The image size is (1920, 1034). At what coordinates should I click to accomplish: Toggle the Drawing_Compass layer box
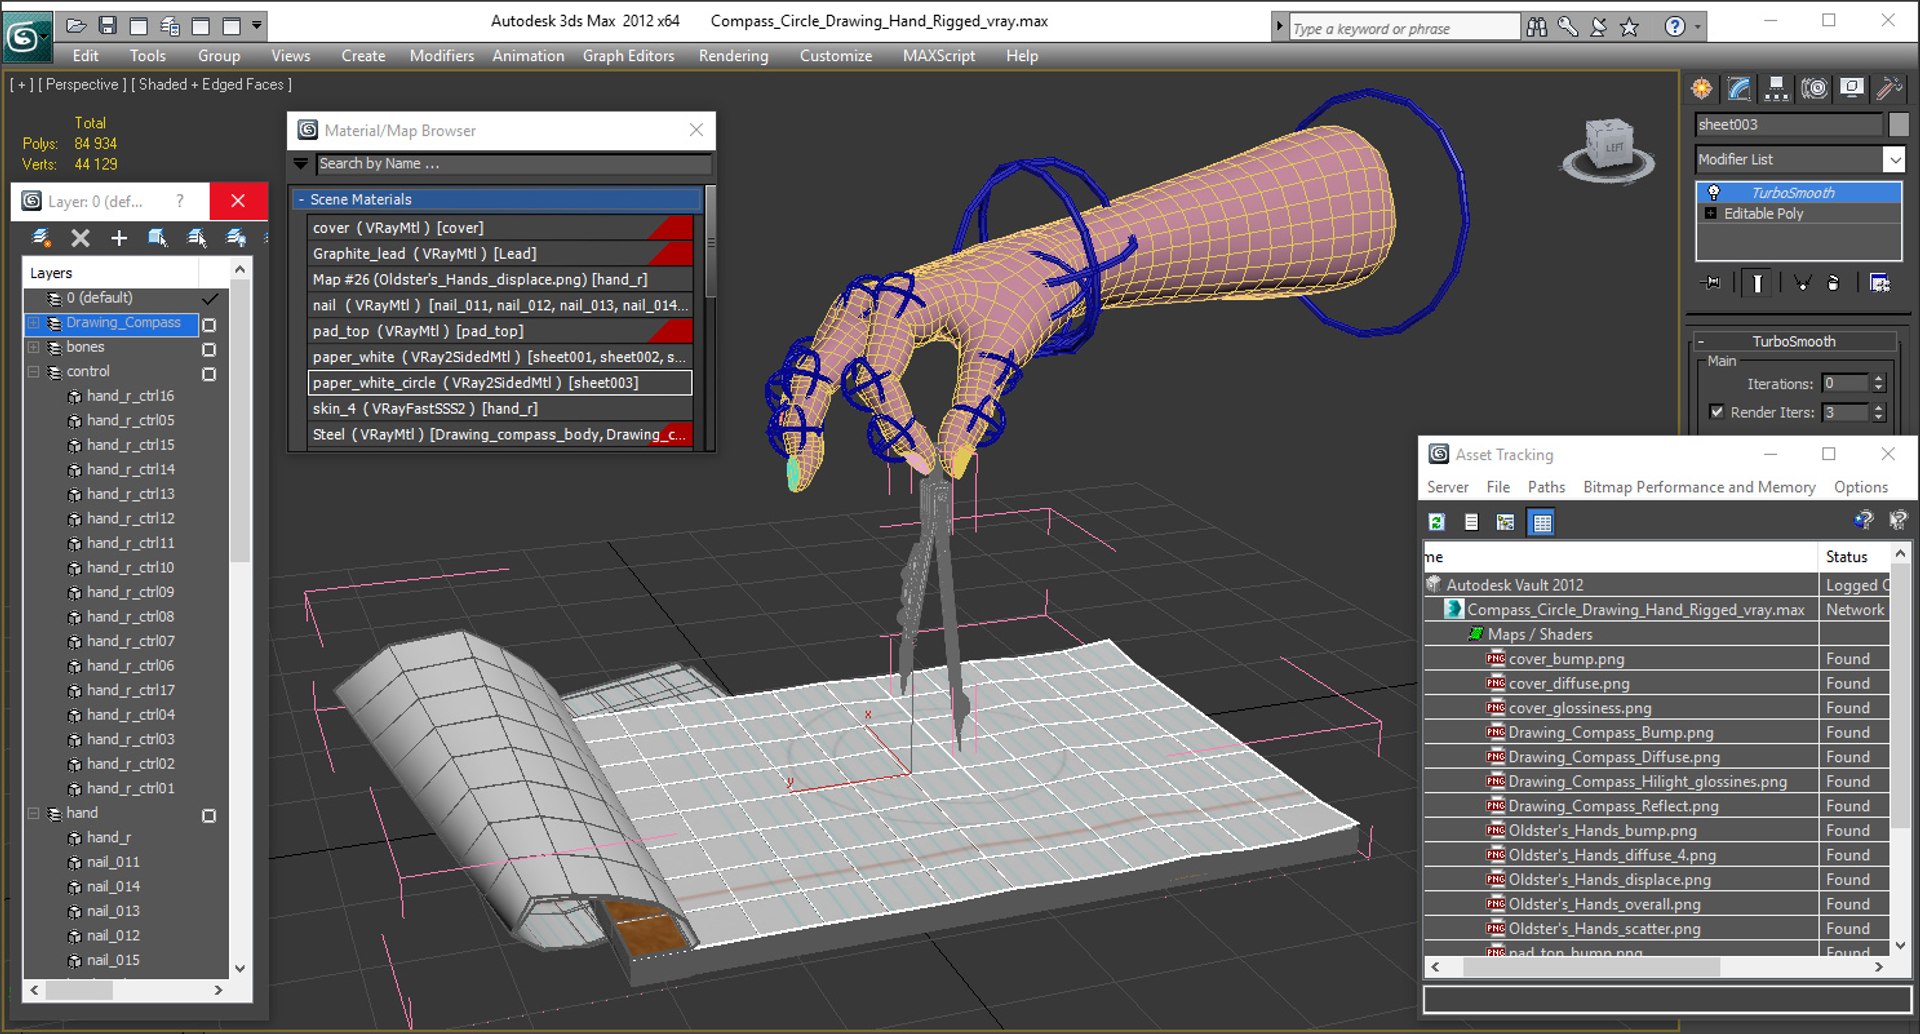coord(209,325)
